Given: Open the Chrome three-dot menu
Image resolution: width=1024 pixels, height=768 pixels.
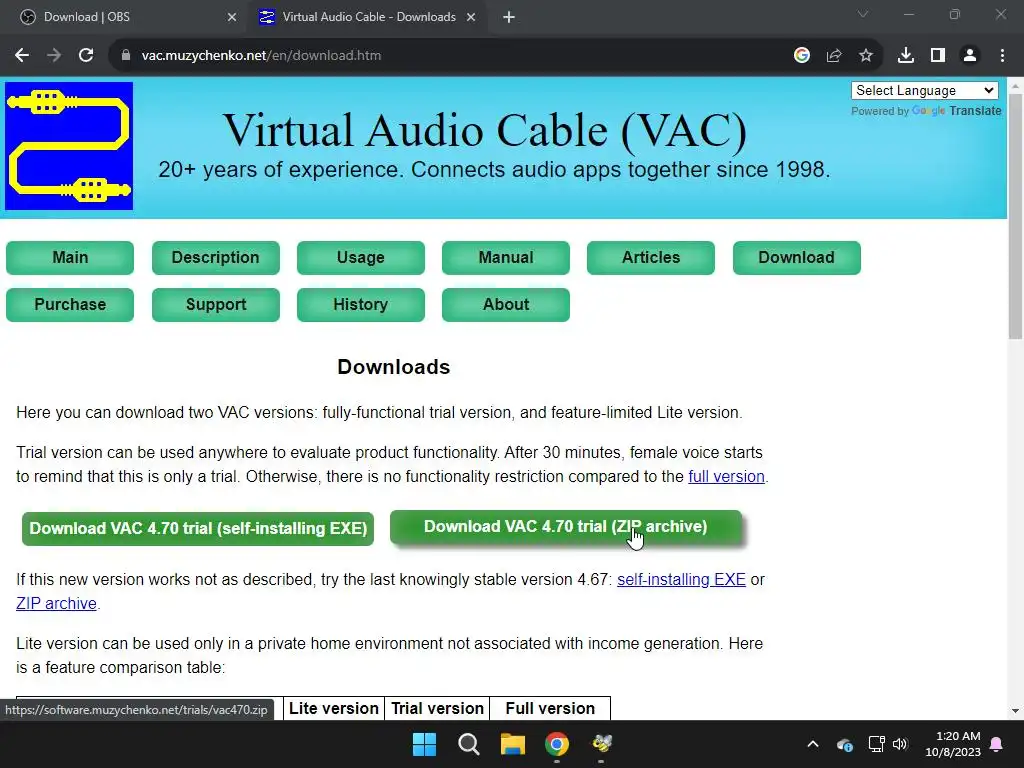Looking at the screenshot, I should [x=1002, y=56].
